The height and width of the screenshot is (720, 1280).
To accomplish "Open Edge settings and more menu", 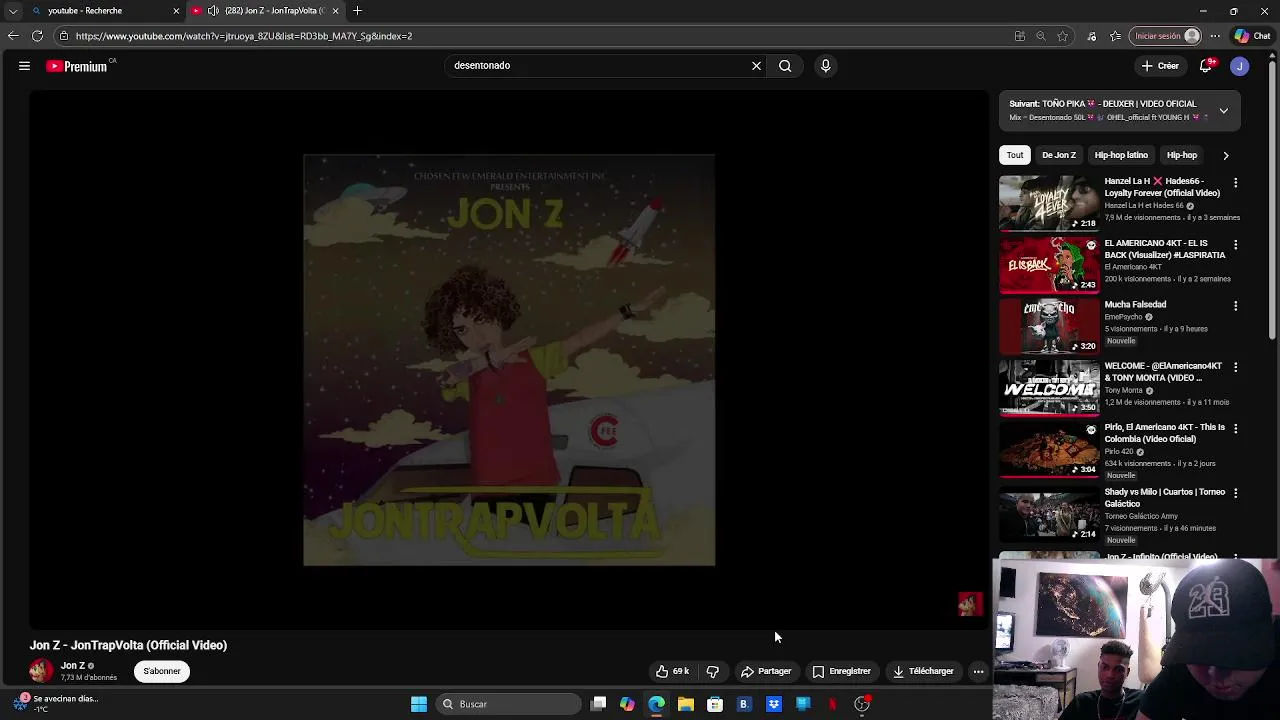I will (x=1215, y=36).
